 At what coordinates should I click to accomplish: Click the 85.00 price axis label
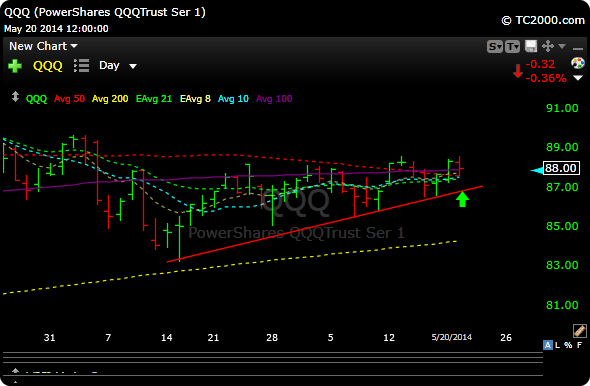click(x=562, y=226)
